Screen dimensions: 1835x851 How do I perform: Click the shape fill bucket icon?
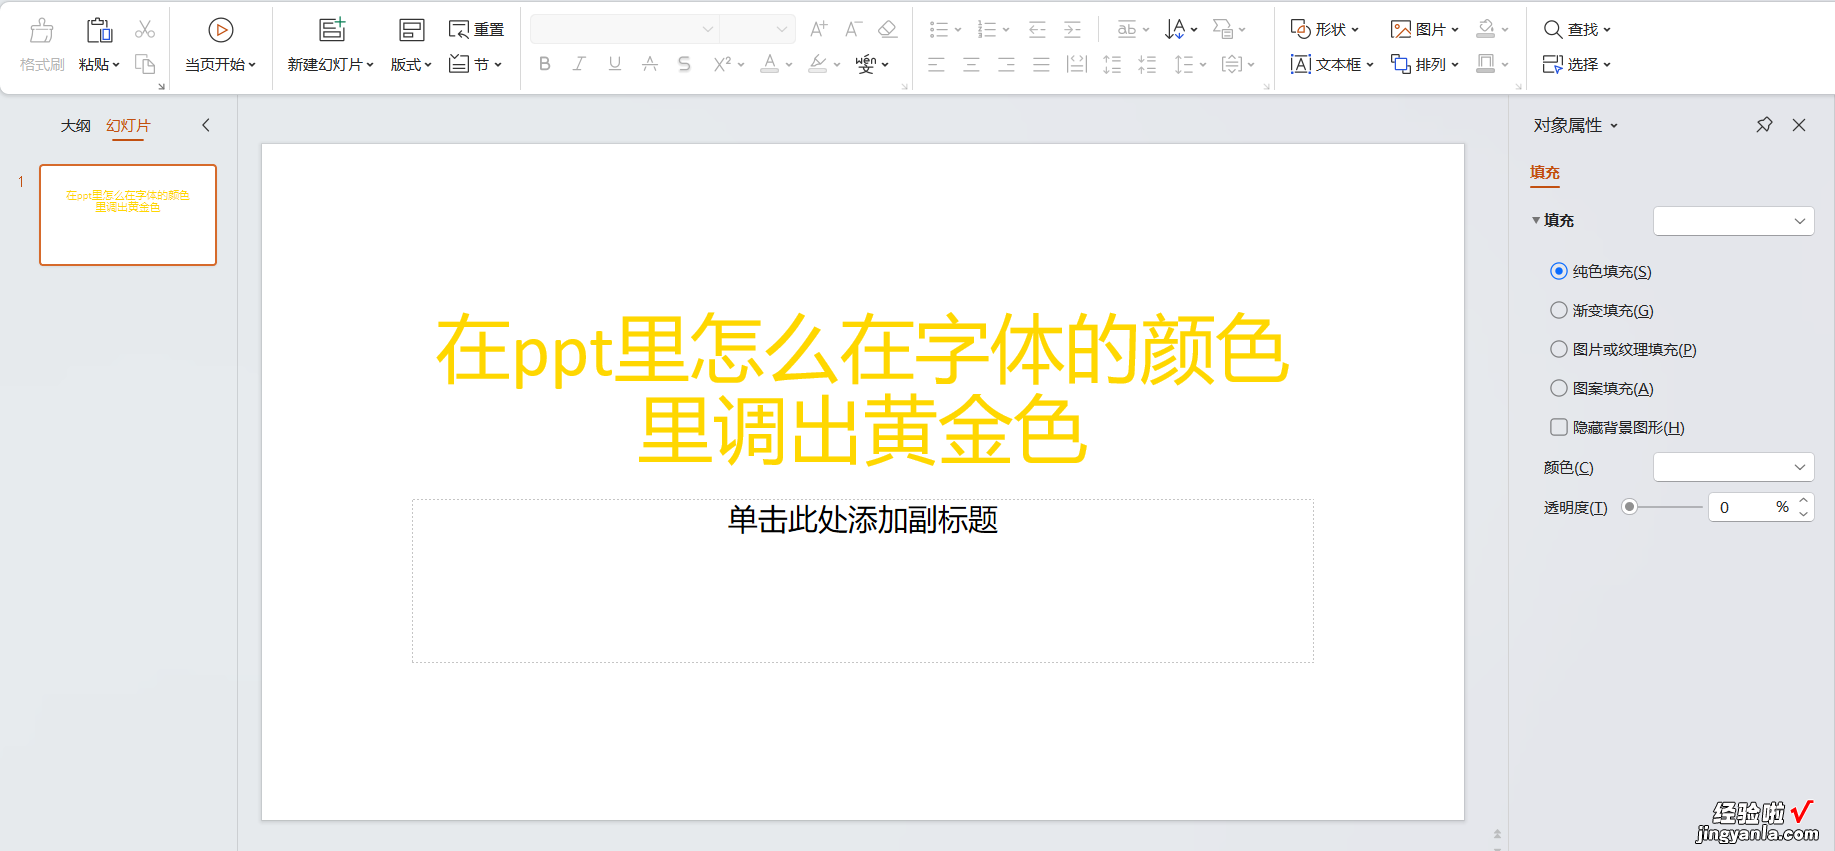coord(1486,29)
